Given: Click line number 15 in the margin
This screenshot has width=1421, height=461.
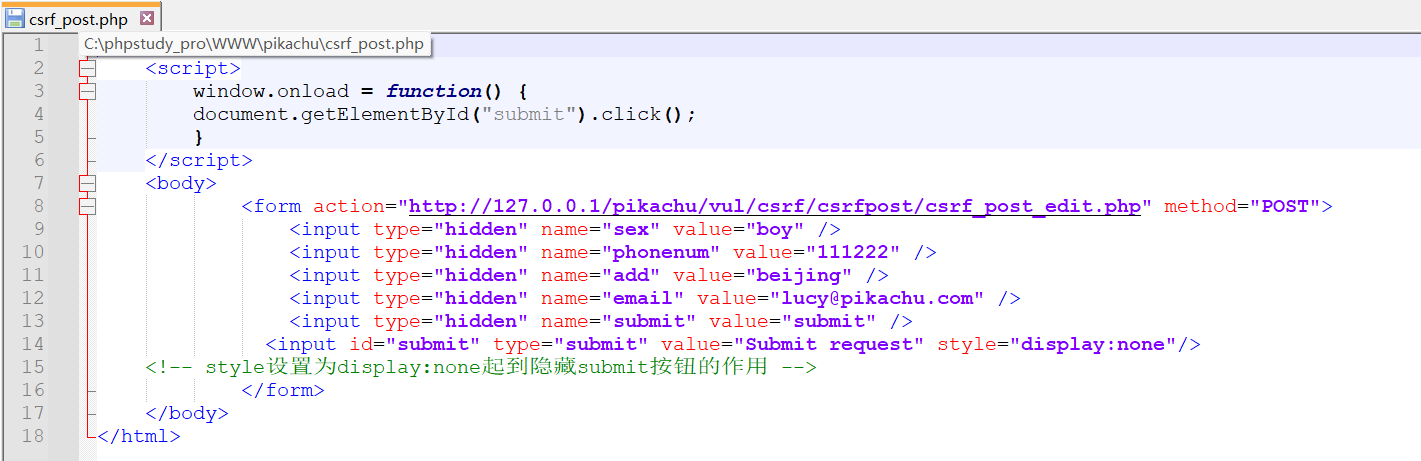Looking at the screenshot, I should click(x=33, y=367).
